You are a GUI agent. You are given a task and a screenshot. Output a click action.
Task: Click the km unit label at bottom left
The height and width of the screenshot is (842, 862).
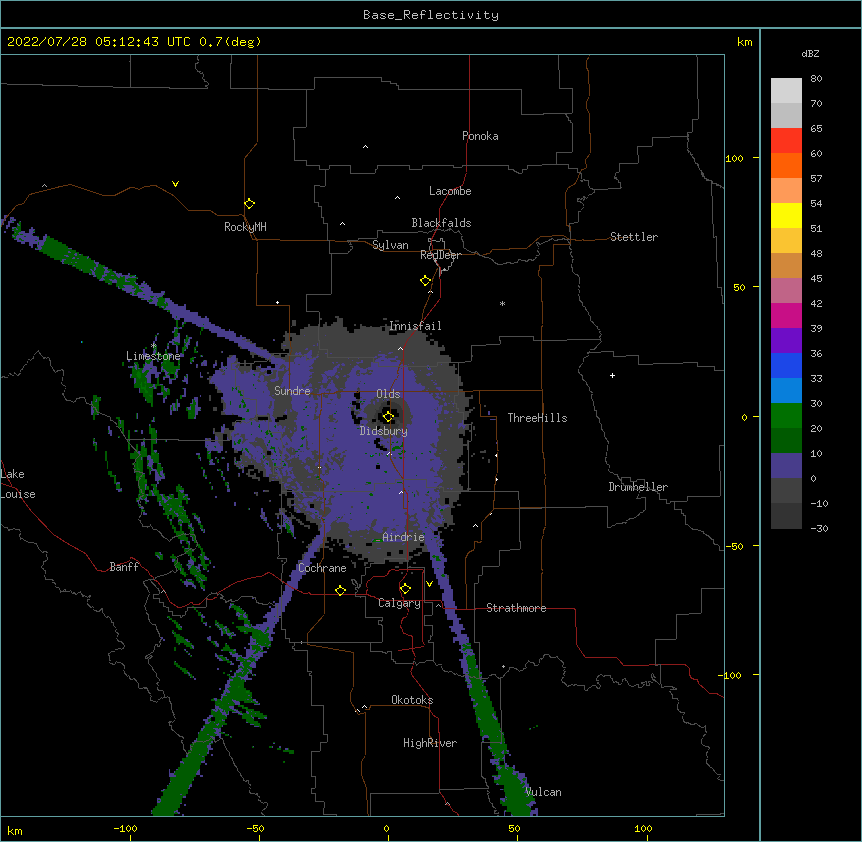click(15, 831)
